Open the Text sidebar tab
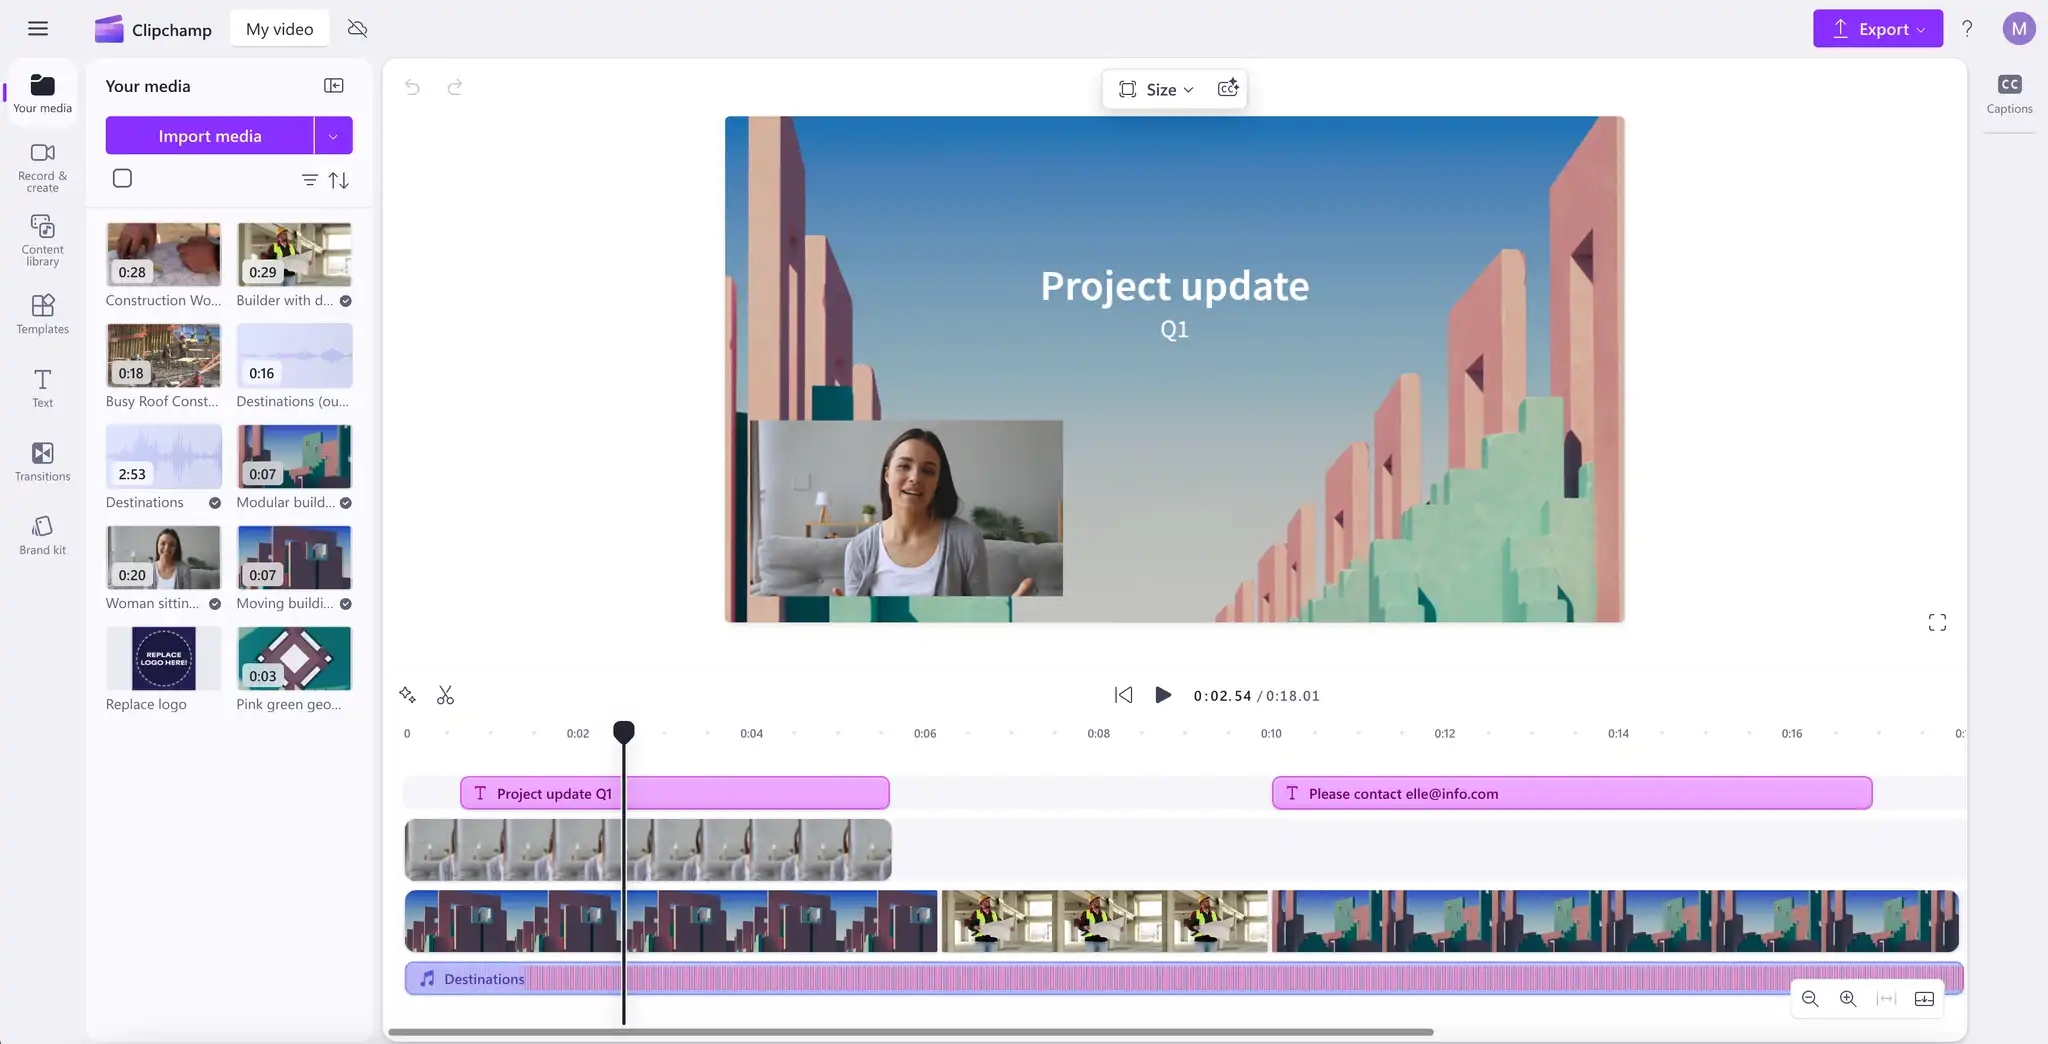This screenshot has height=1044, width=2048. [42, 388]
